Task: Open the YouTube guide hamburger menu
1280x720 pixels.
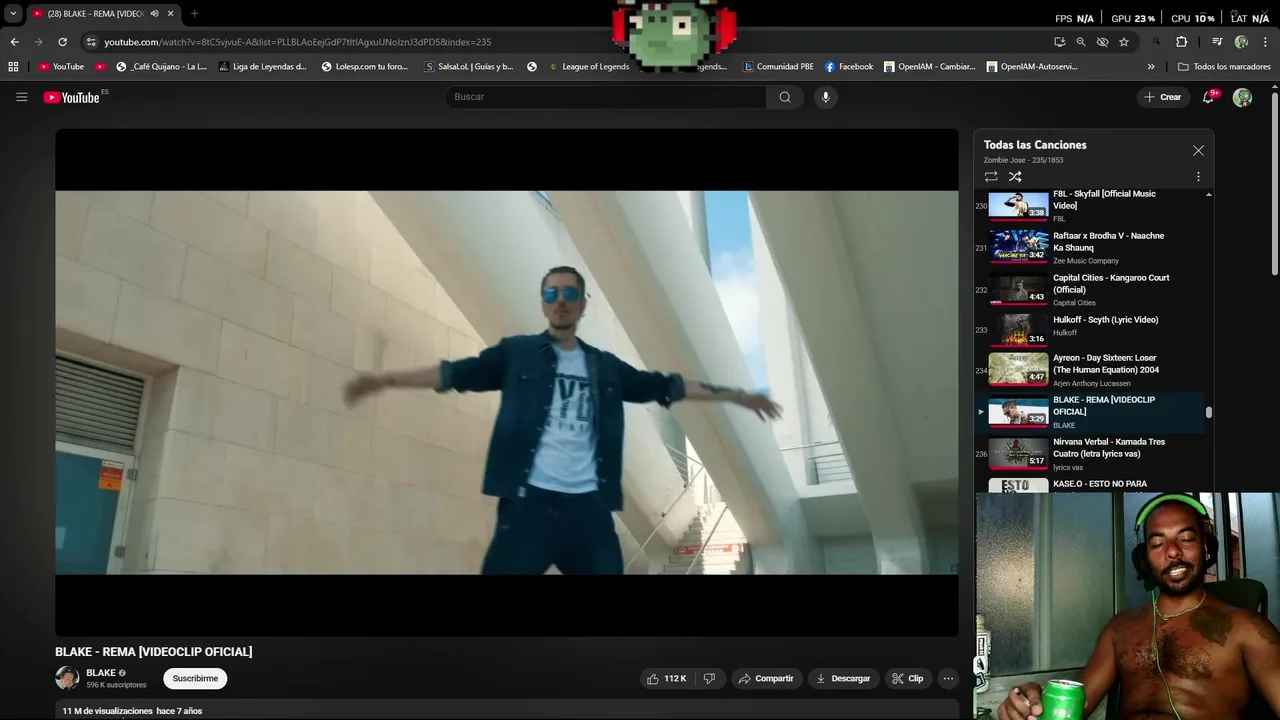Action: (21, 97)
